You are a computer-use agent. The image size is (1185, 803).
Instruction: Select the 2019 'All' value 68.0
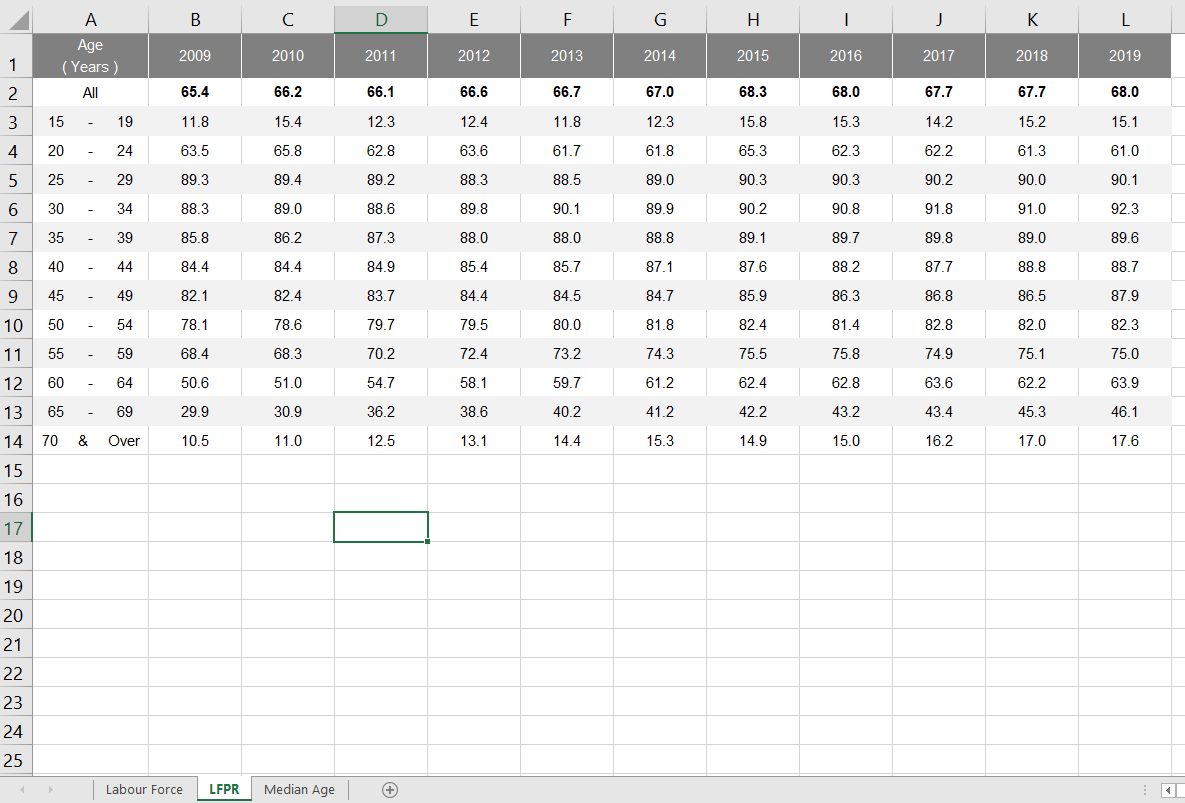point(1124,92)
